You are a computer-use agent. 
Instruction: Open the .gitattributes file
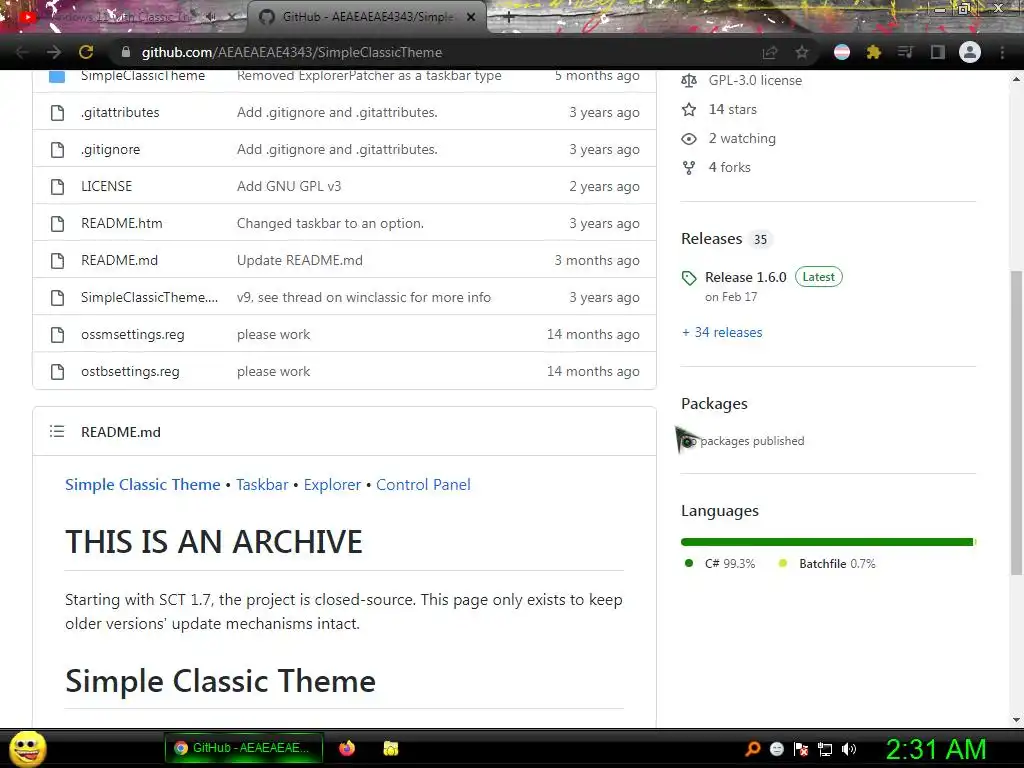tap(120, 112)
